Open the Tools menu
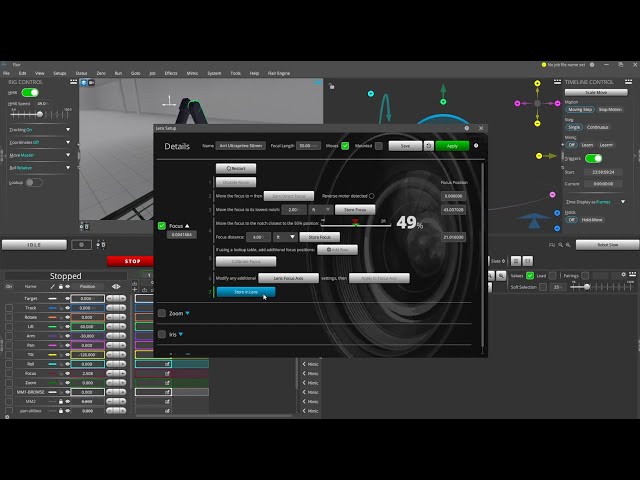 236,73
